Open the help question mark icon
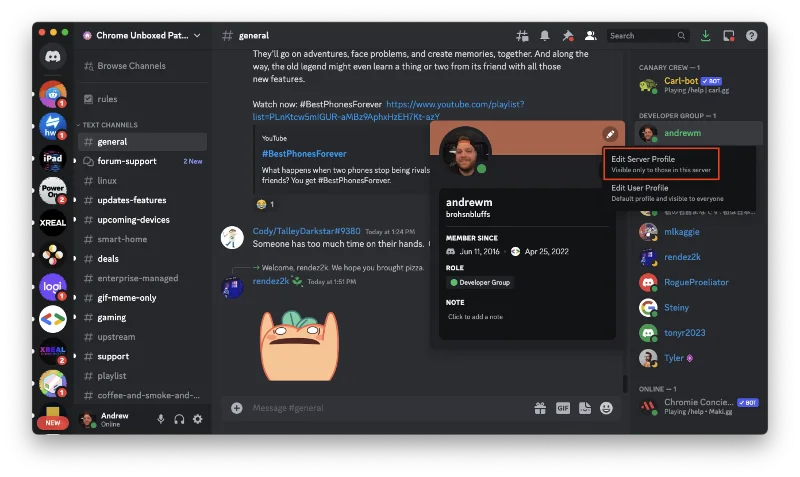 click(x=752, y=36)
